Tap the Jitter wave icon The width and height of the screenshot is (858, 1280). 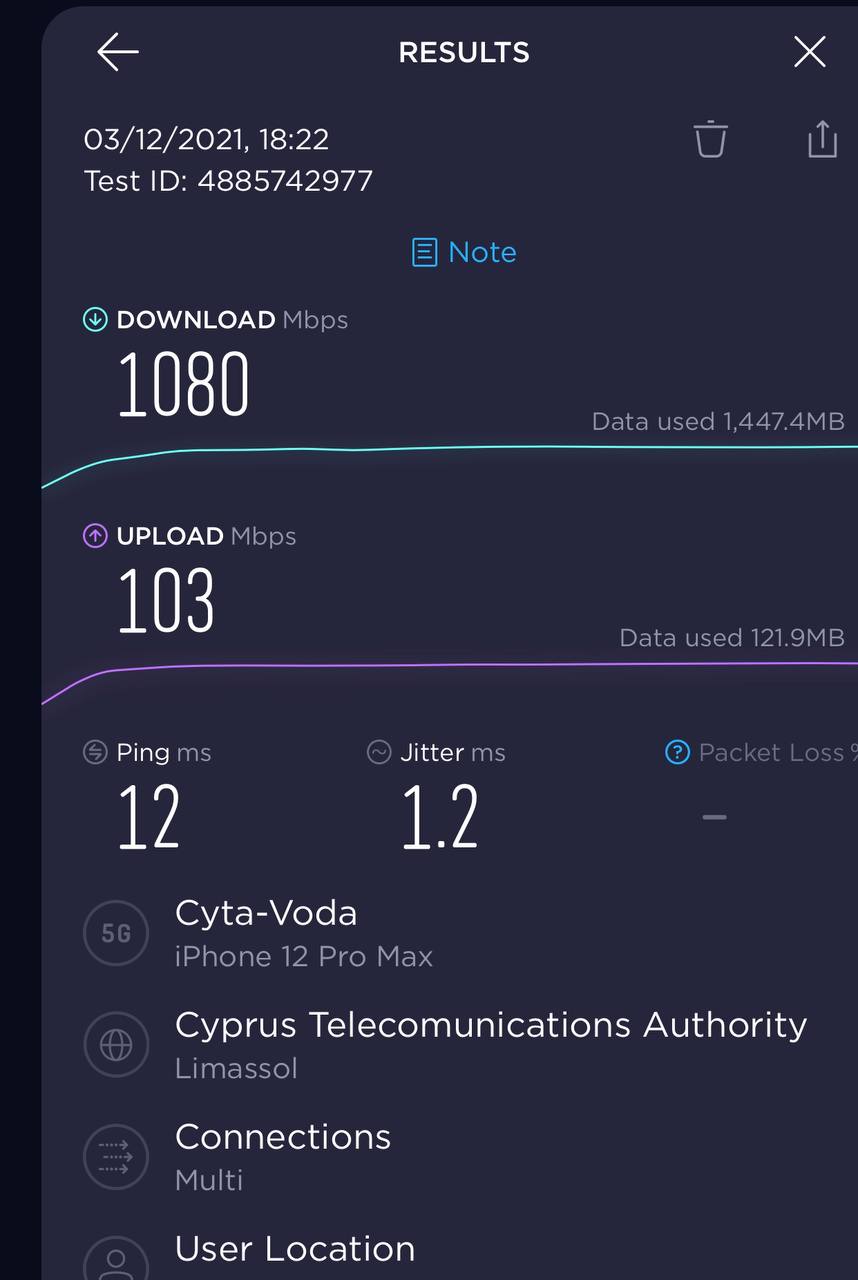379,752
